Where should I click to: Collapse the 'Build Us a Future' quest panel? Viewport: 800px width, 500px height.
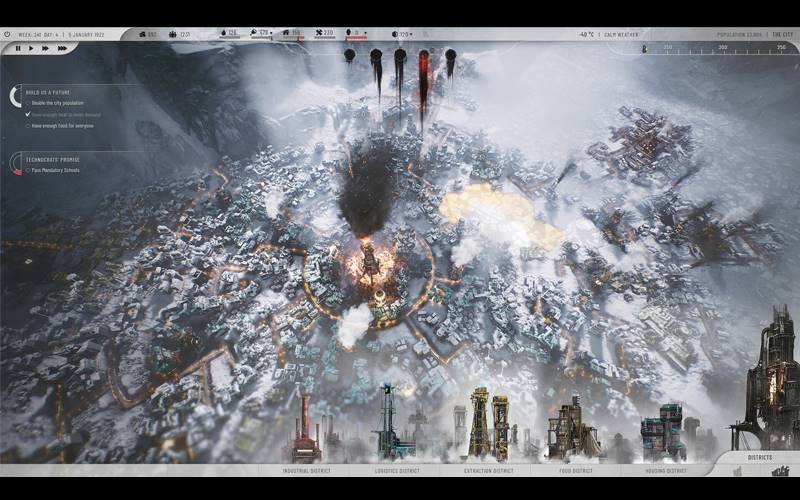(x=15, y=95)
